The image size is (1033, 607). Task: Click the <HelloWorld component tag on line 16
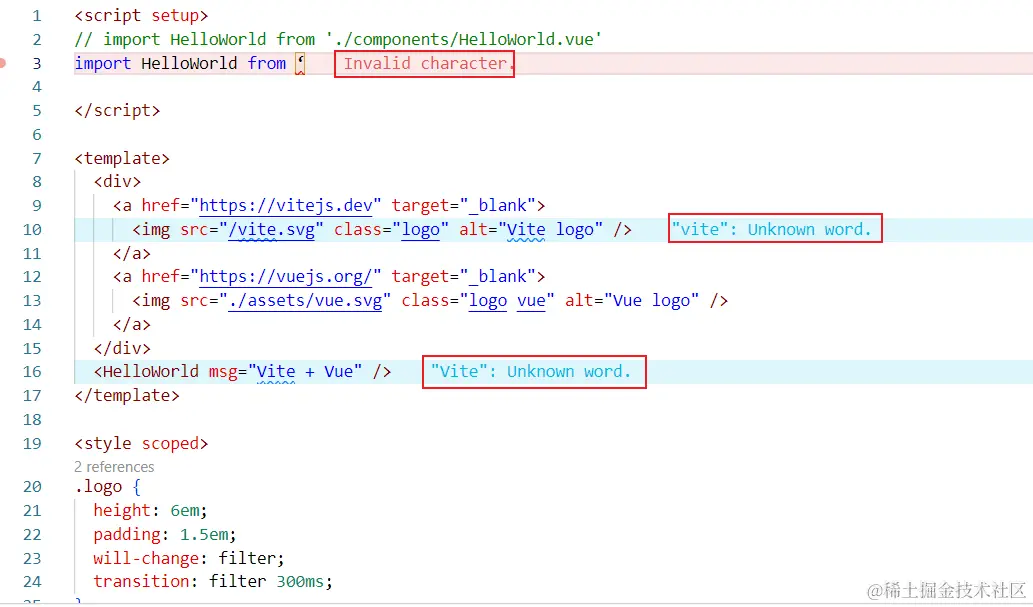146,372
